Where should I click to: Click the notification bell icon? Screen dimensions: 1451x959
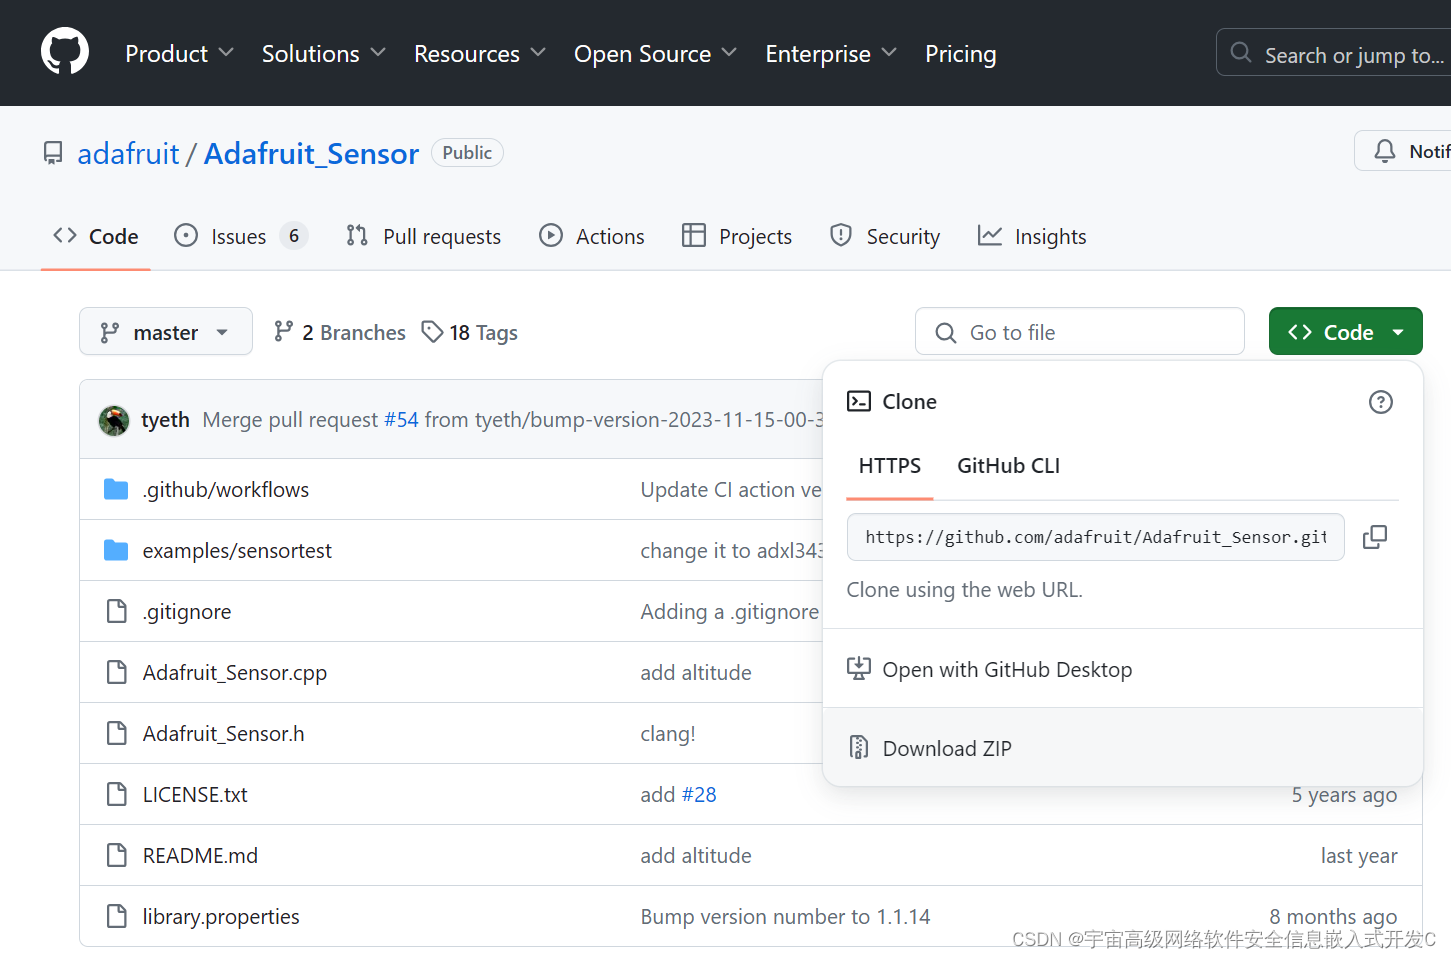tap(1385, 151)
